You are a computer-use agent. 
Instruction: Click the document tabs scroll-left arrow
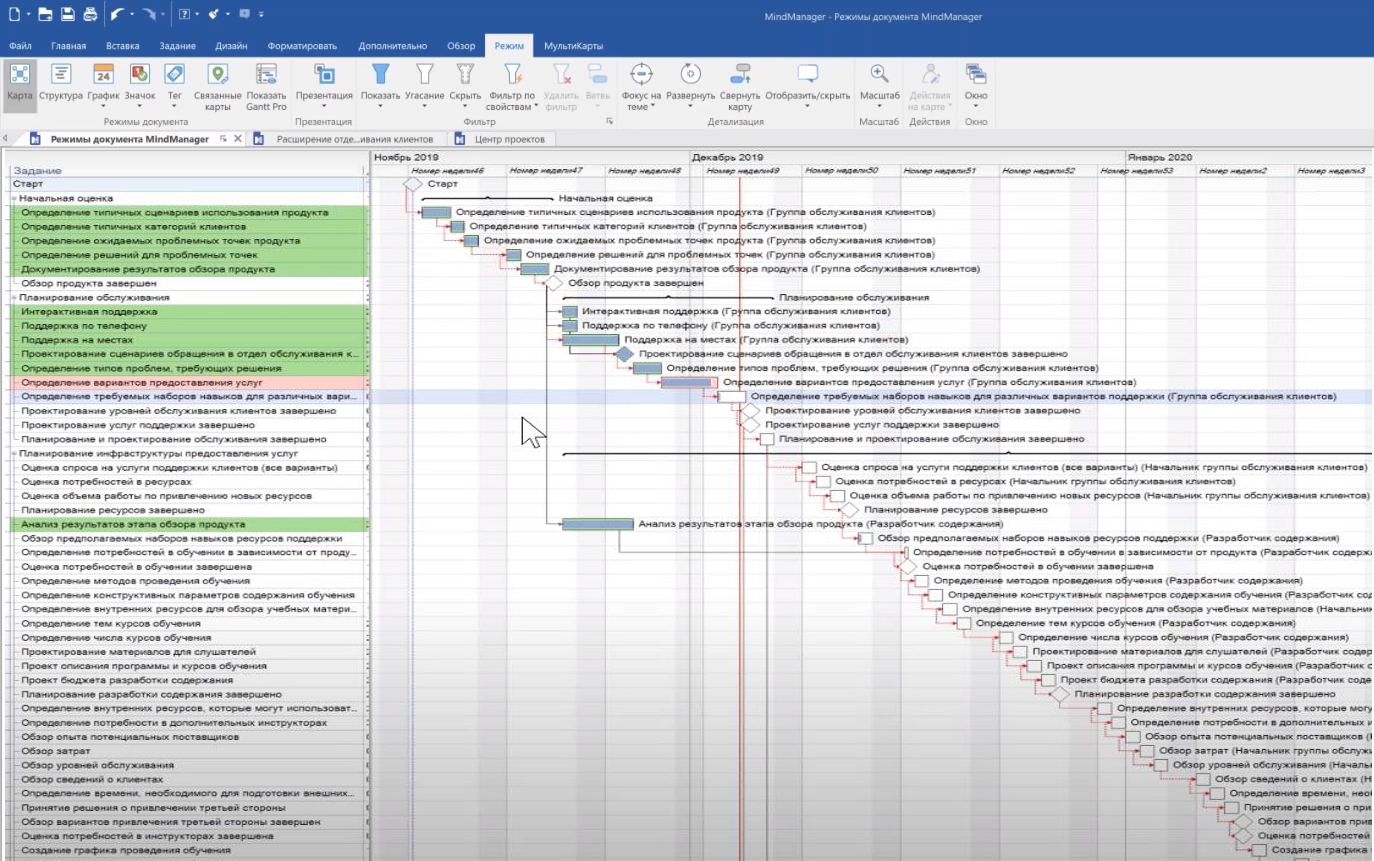coord(7,139)
